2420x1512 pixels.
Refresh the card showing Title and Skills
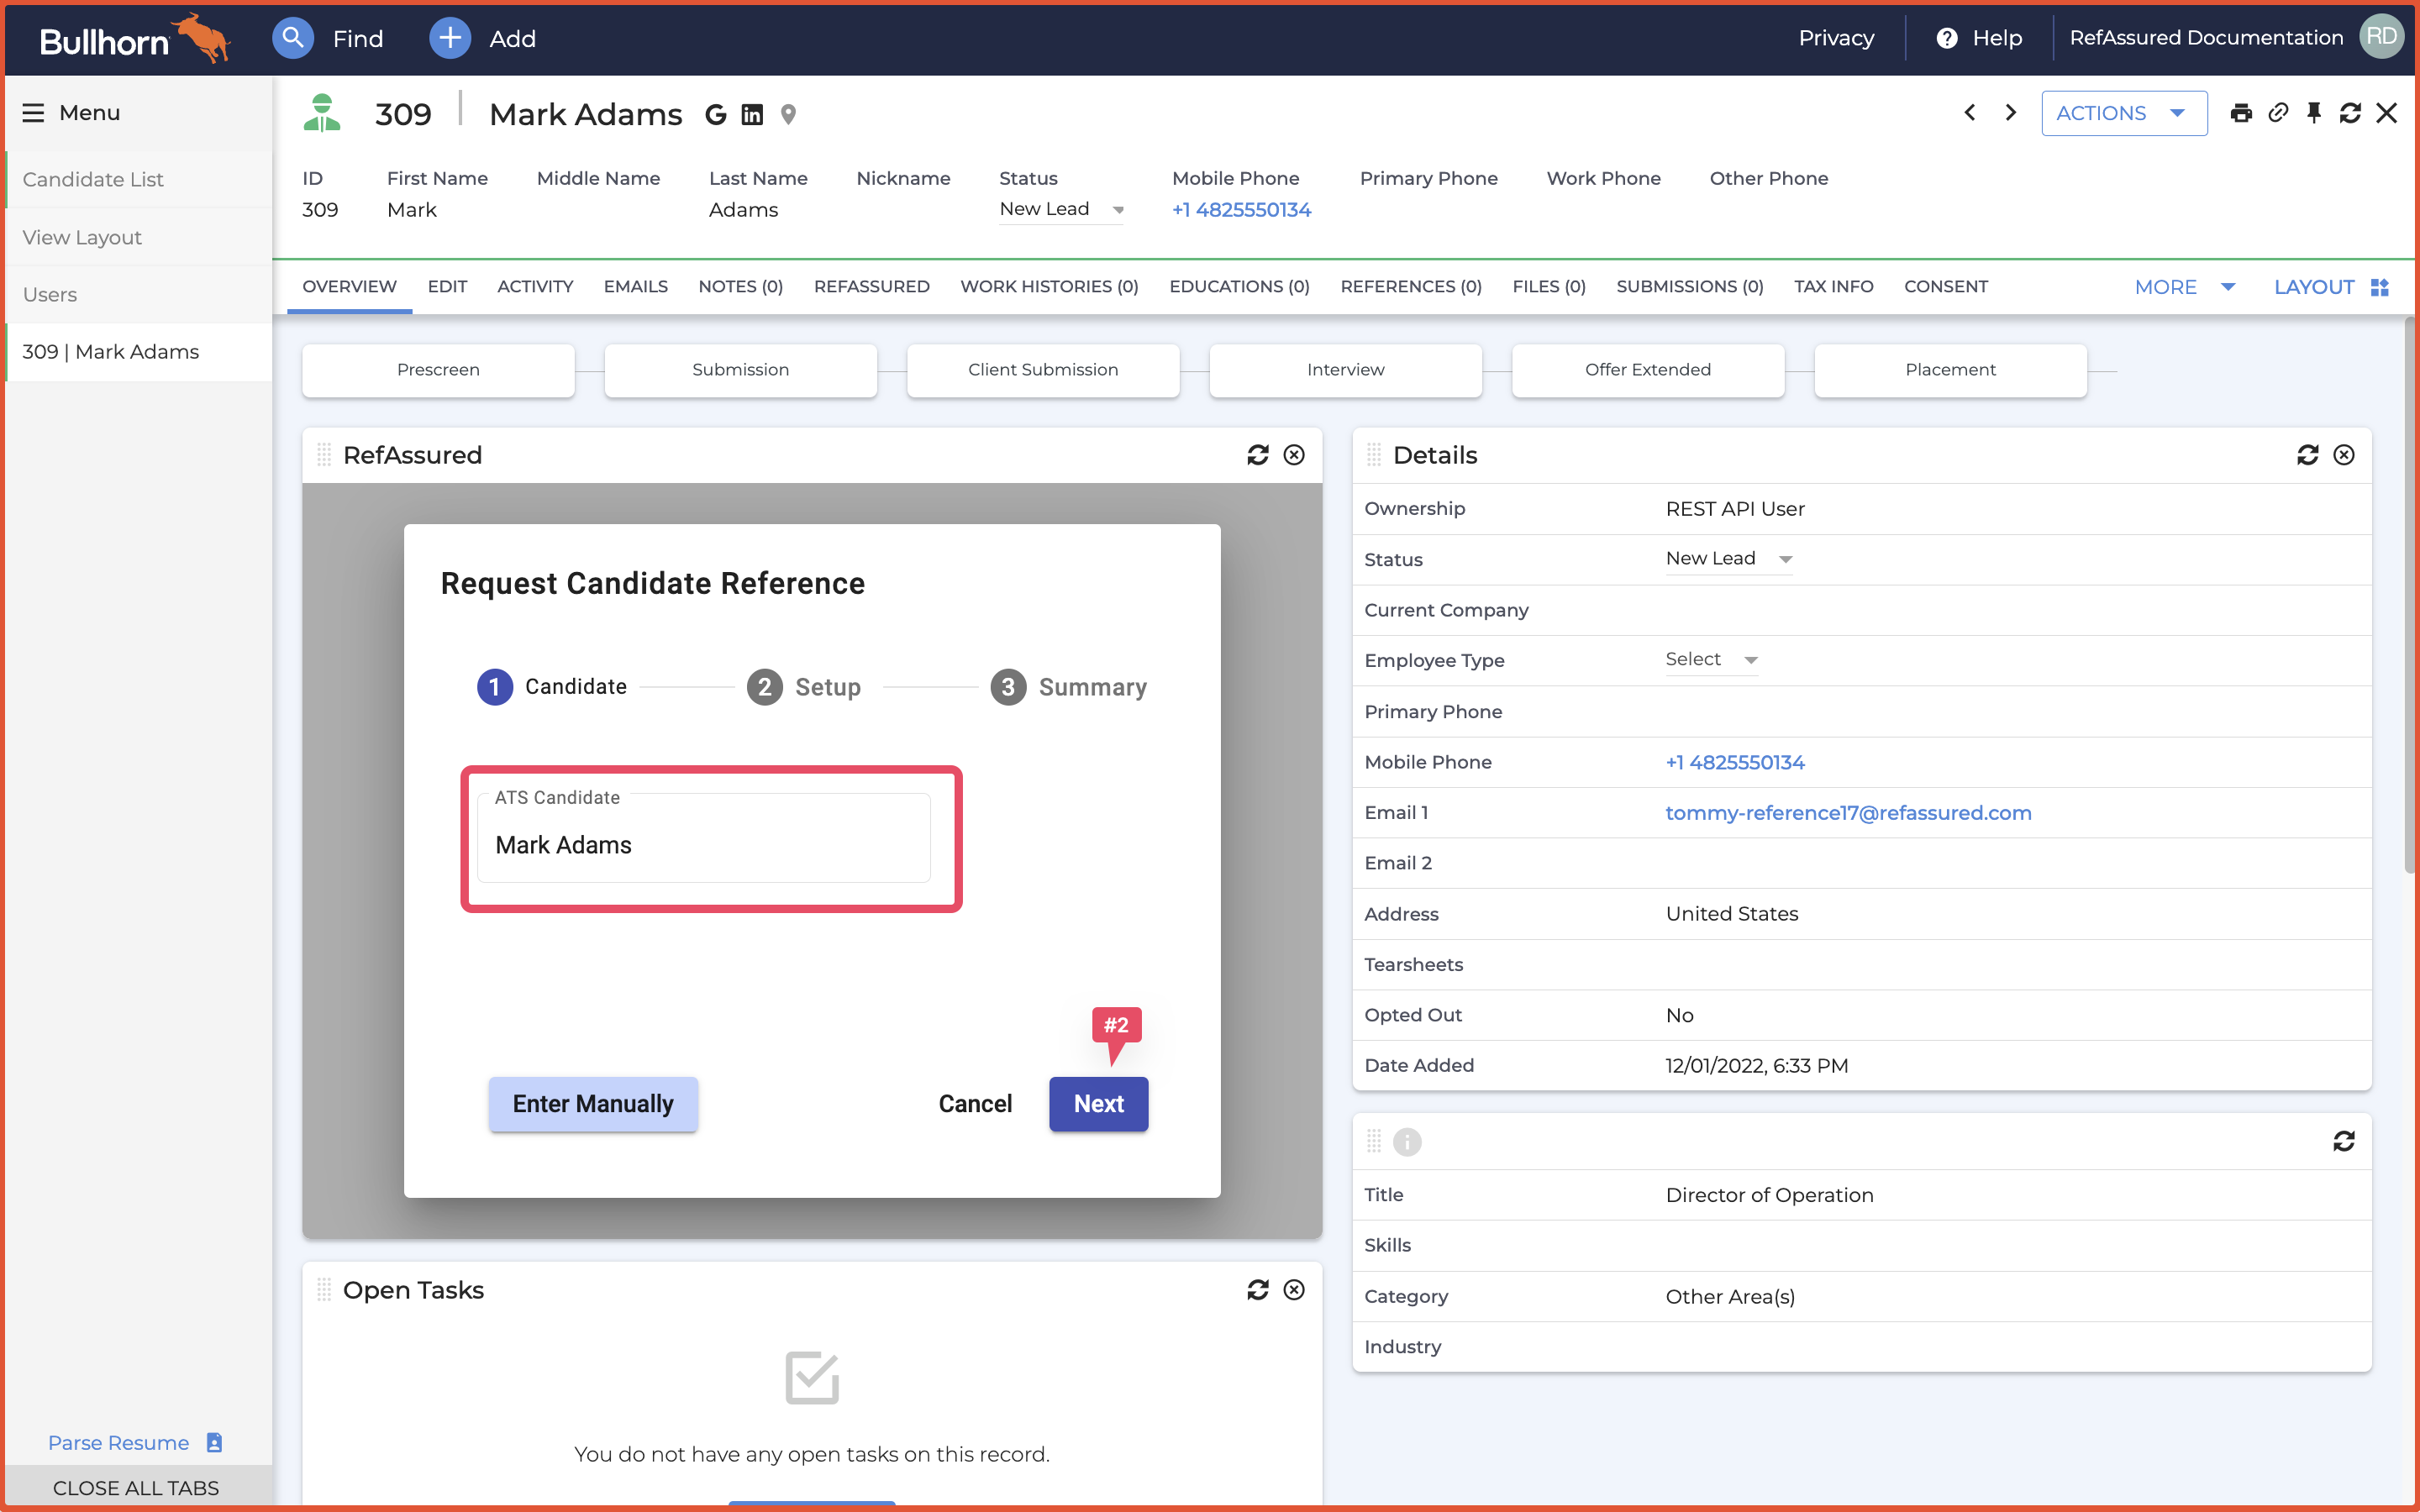point(2344,1141)
